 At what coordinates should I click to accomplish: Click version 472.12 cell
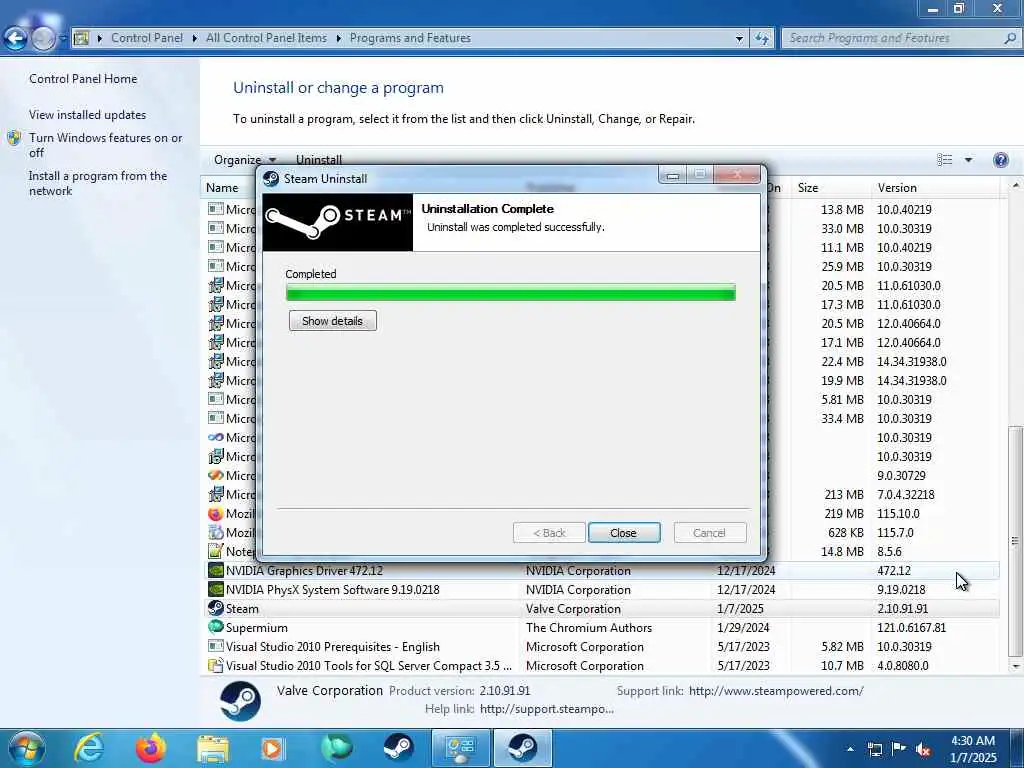894,571
